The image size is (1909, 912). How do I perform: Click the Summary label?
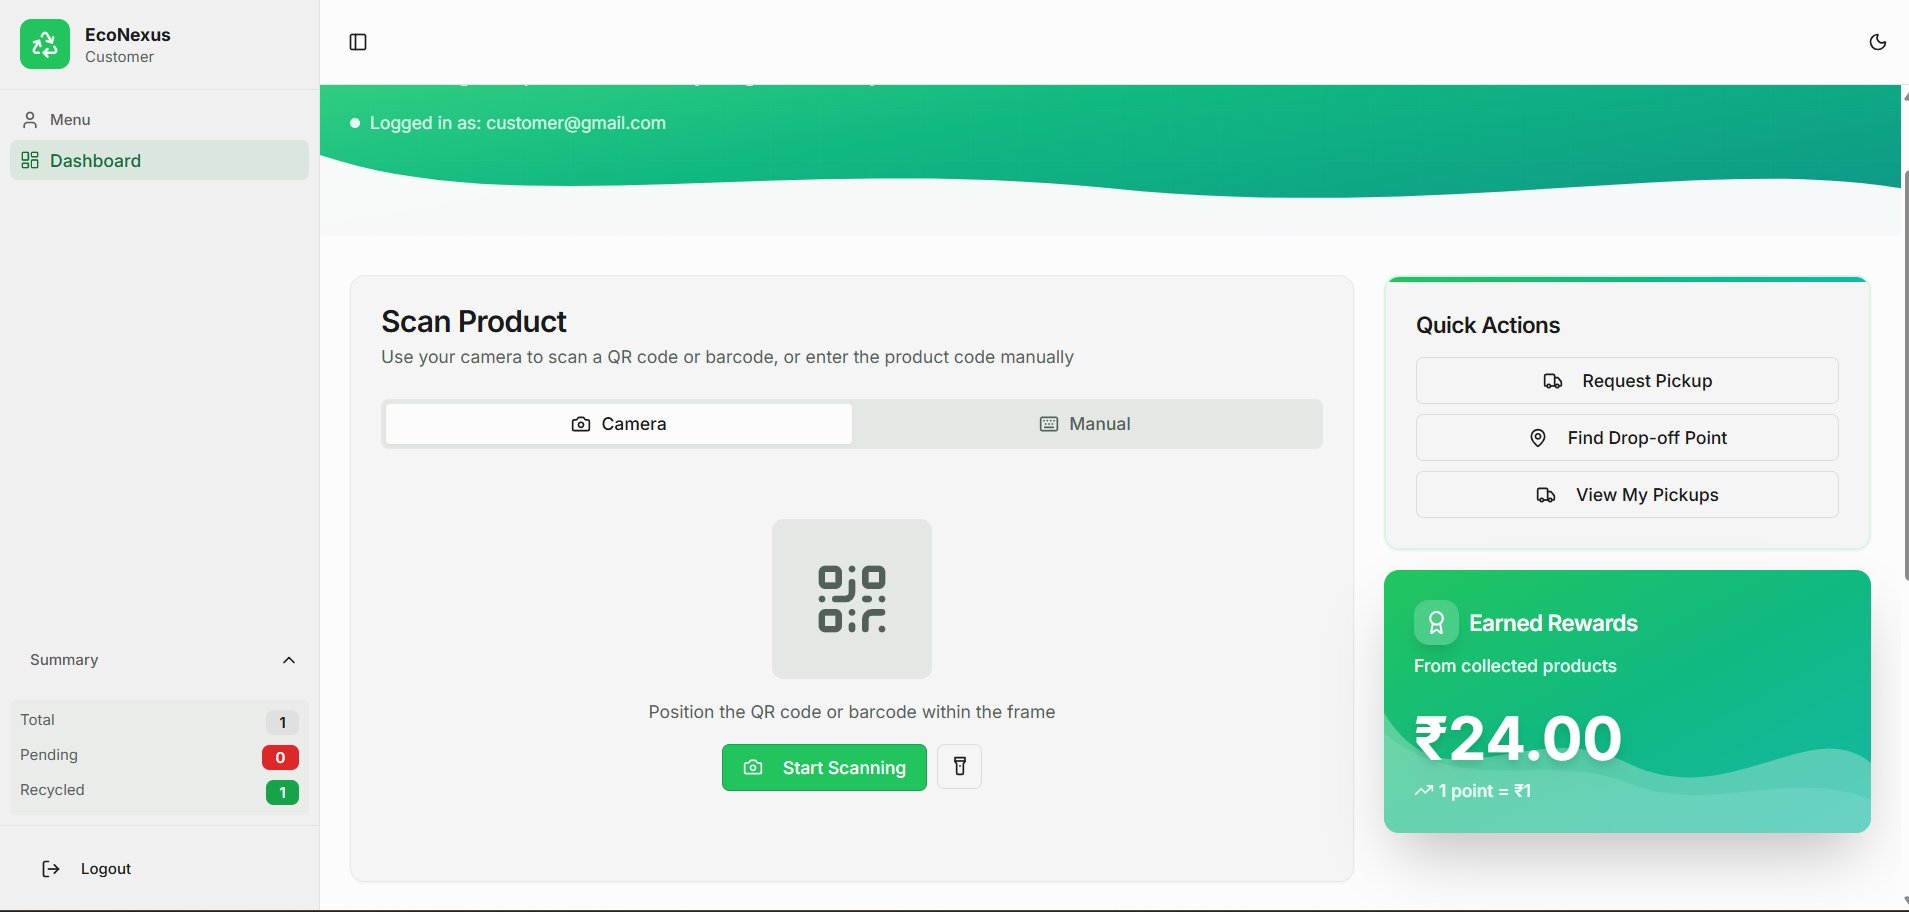64,660
